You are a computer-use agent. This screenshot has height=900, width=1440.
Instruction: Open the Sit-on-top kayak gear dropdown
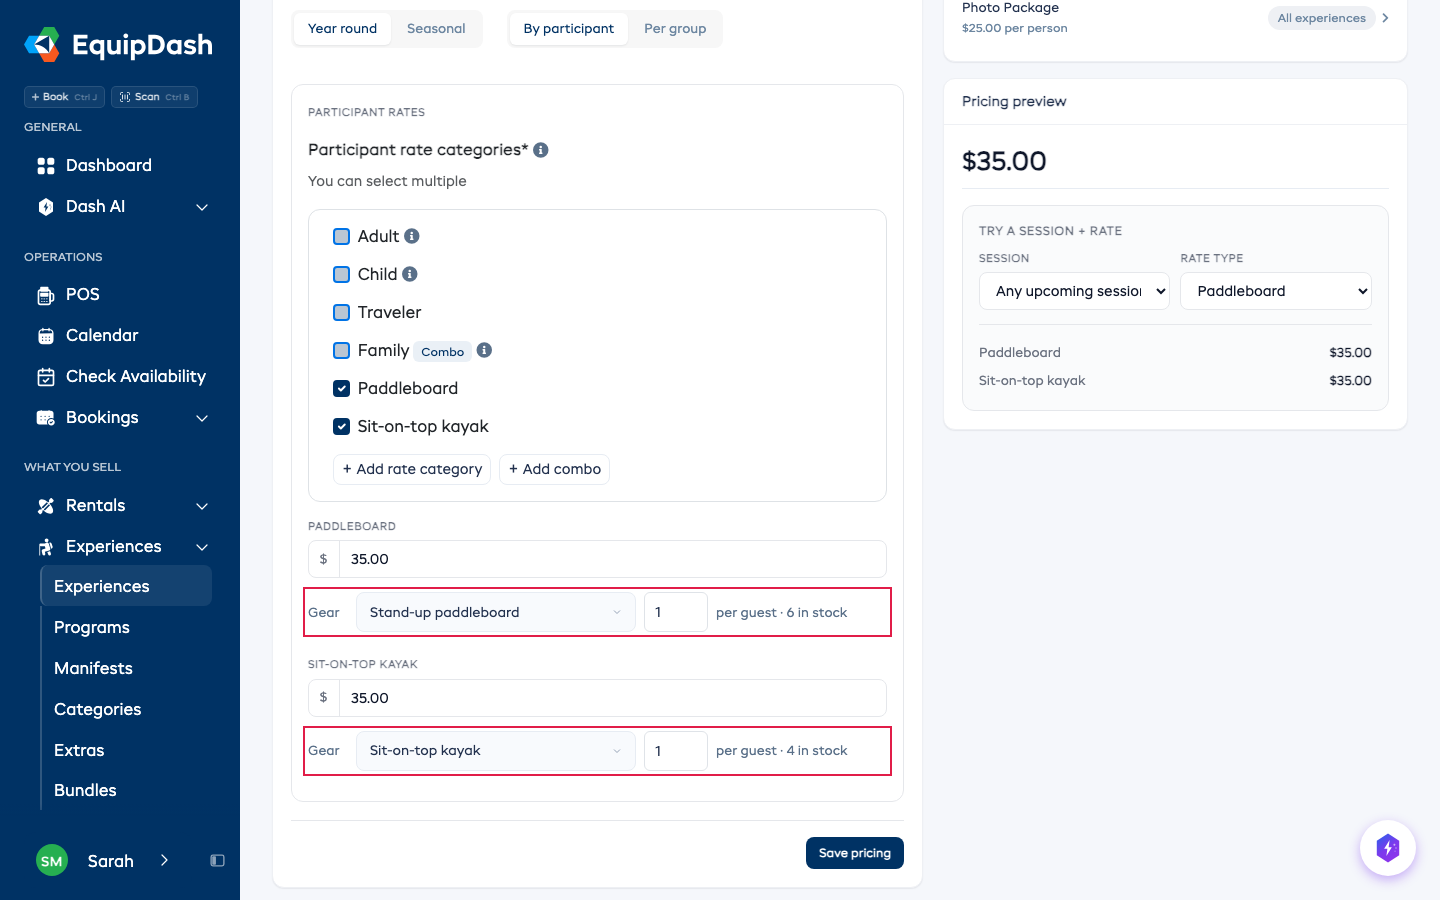(496, 751)
